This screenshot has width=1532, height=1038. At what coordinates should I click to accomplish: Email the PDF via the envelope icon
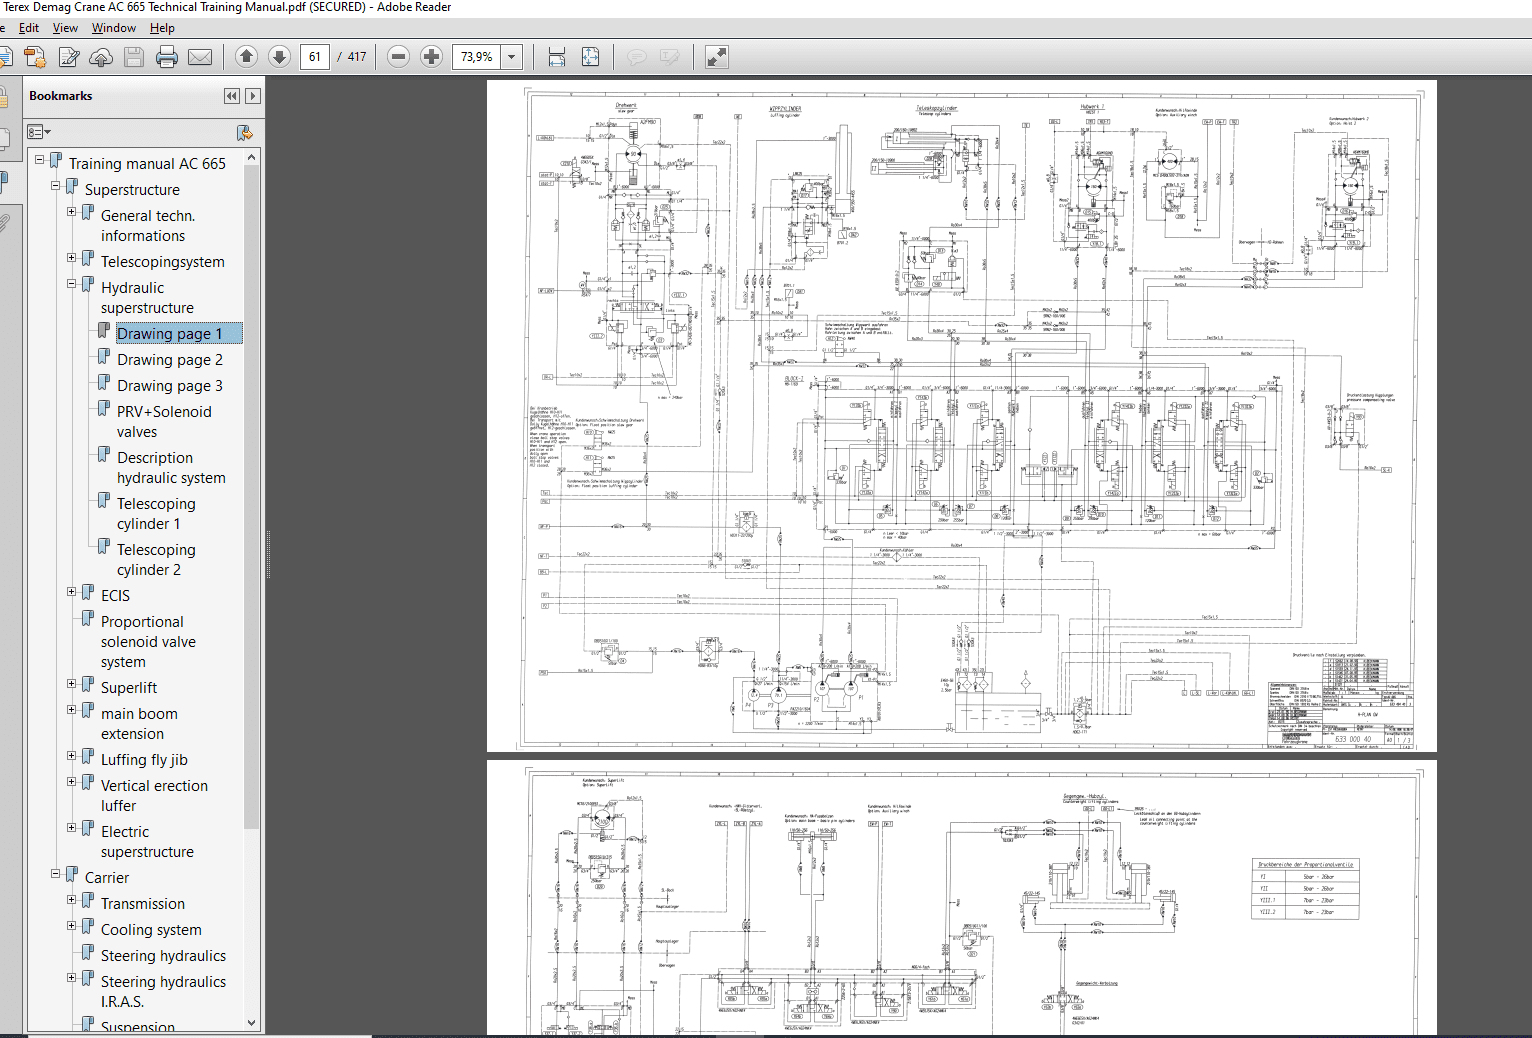click(199, 57)
